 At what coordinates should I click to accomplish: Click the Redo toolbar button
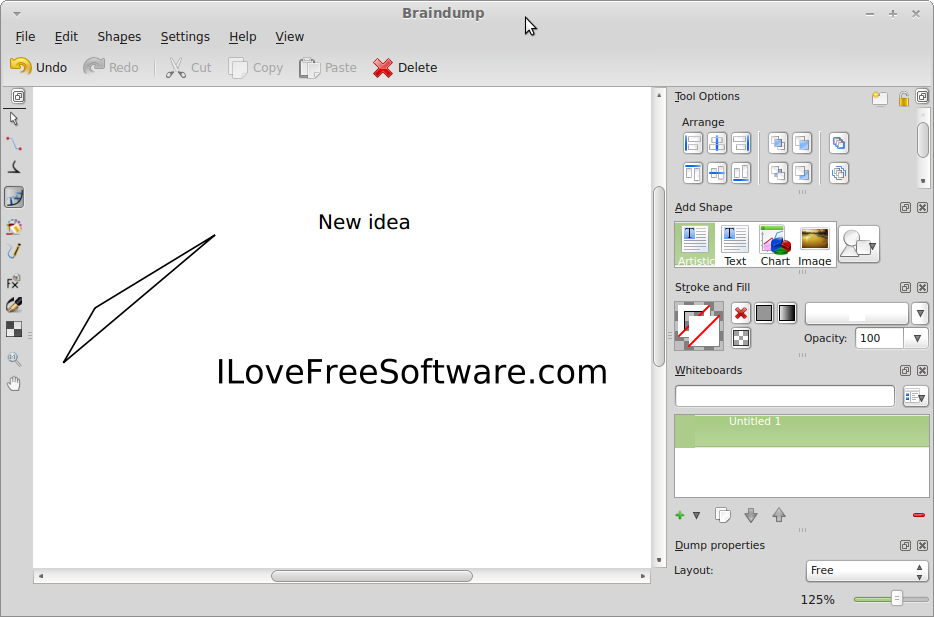111,67
